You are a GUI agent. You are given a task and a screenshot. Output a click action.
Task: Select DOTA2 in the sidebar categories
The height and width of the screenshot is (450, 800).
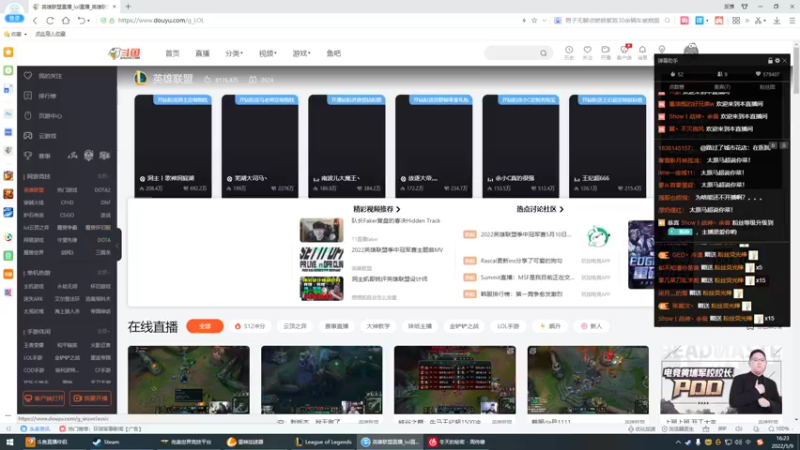click(102, 190)
